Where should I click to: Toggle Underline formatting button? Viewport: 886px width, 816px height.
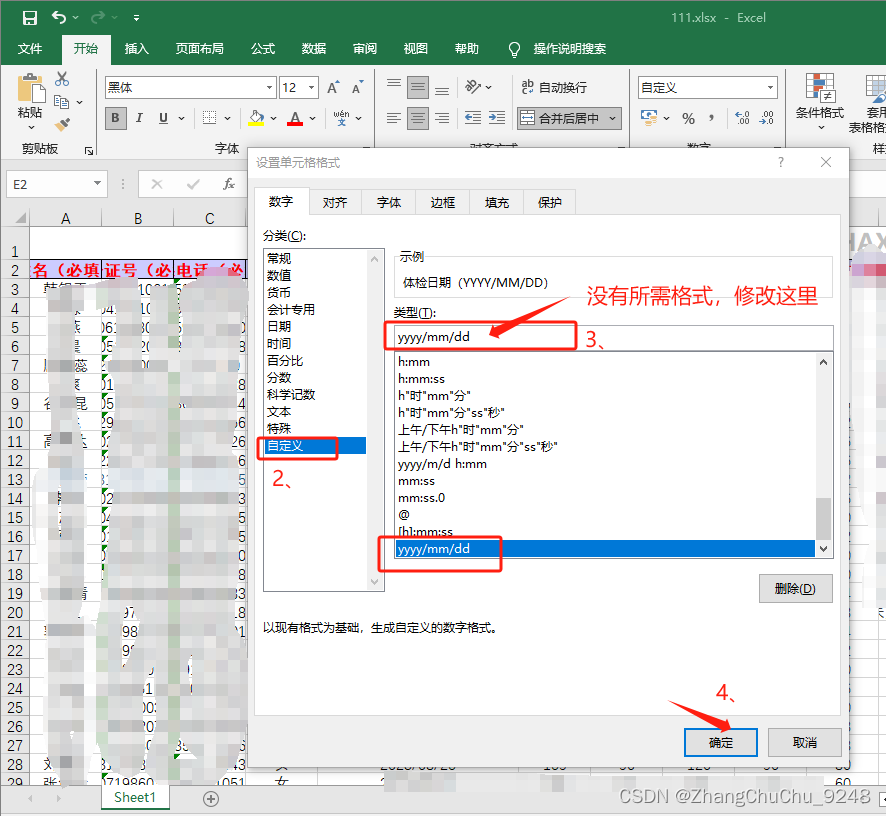pos(163,118)
